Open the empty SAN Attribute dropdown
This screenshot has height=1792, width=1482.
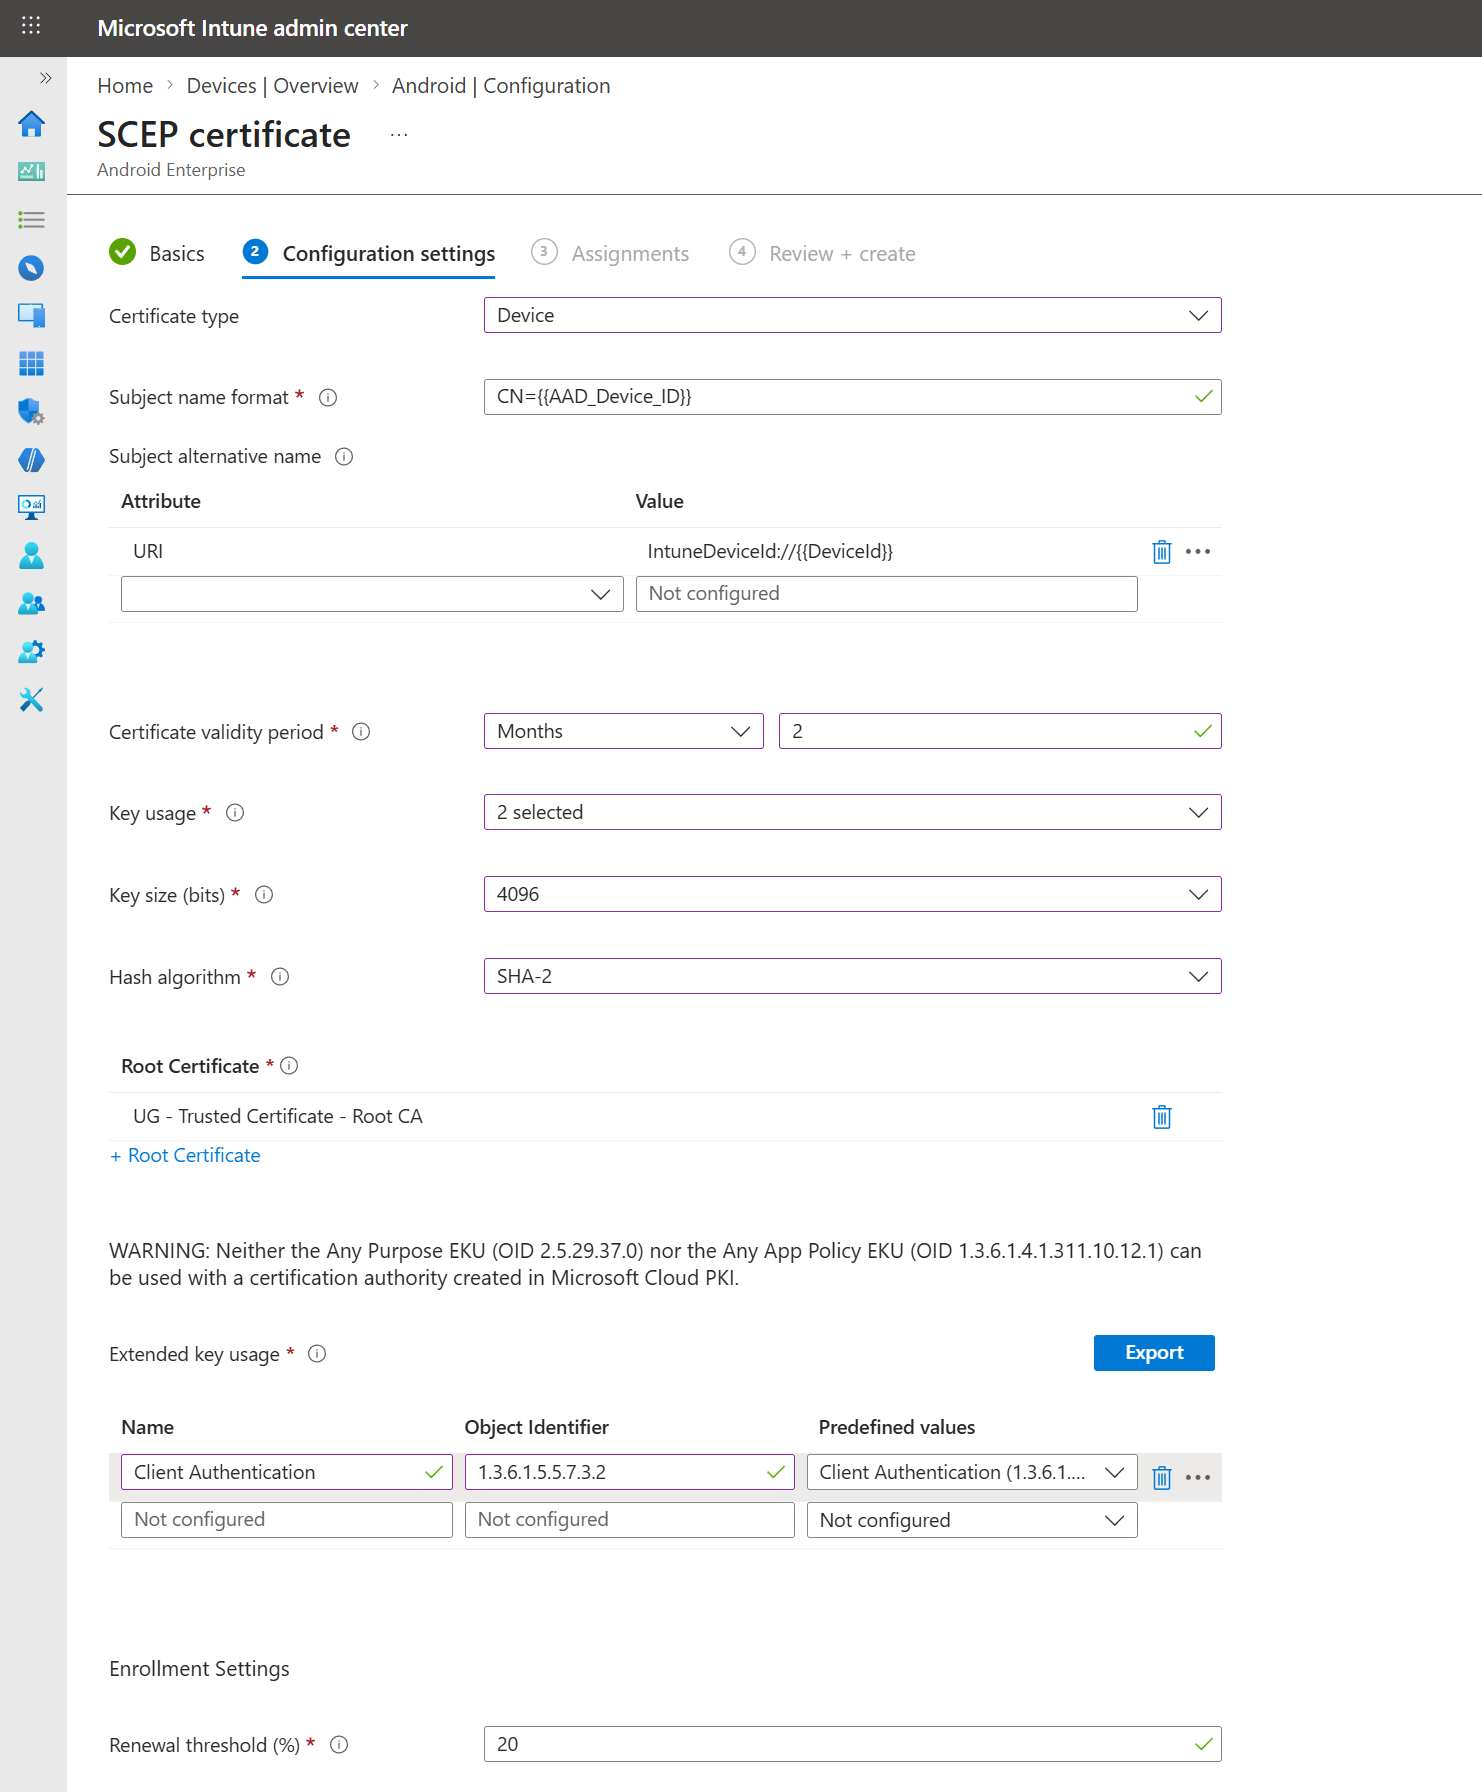coord(372,594)
